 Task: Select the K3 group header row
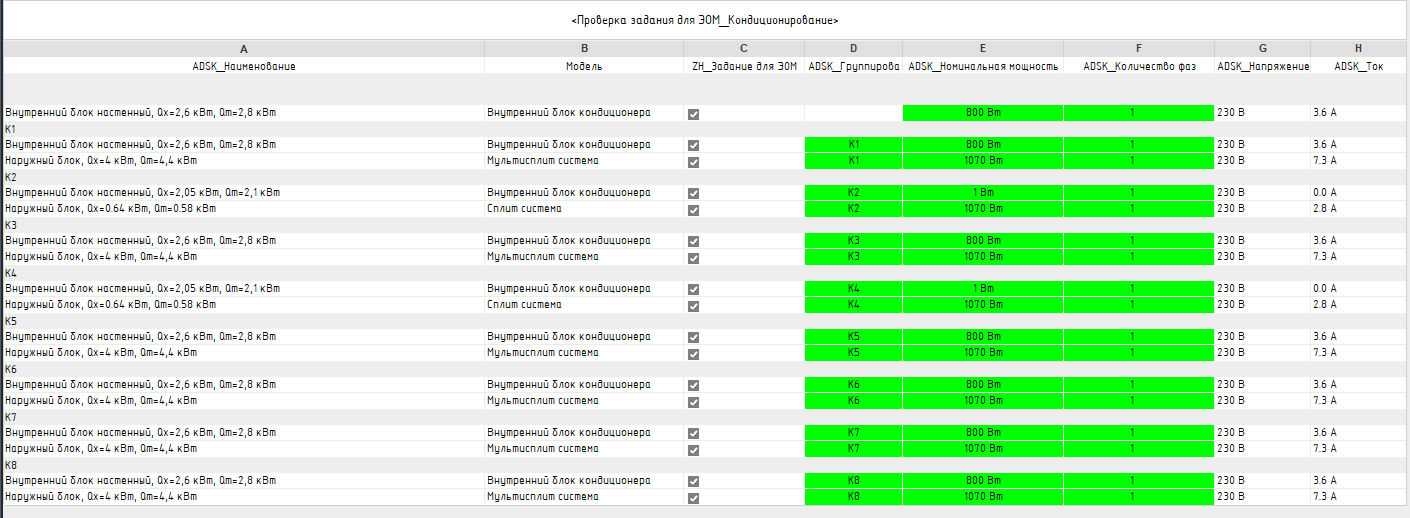[705, 225]
